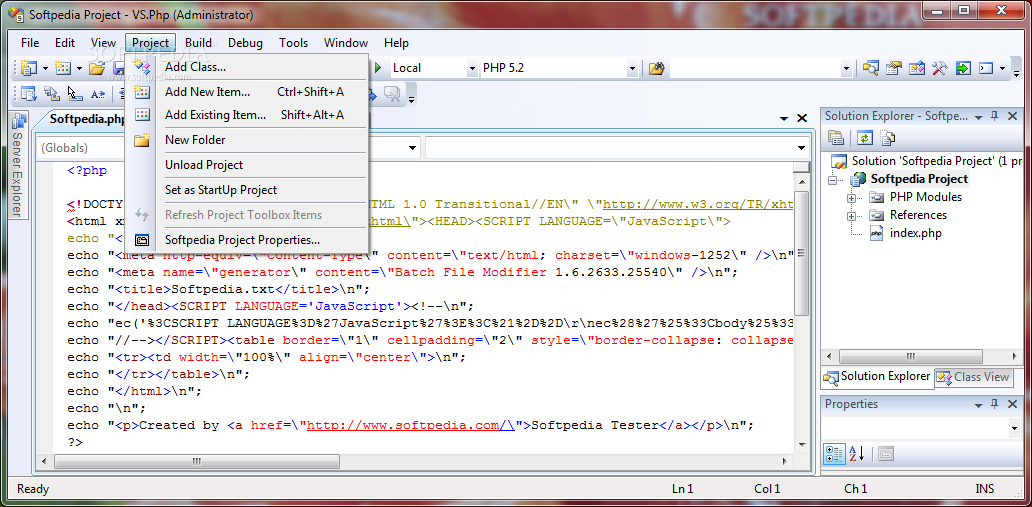
Task: Select the Softpedia.php editor tab
Action: [x=87, y=119]
